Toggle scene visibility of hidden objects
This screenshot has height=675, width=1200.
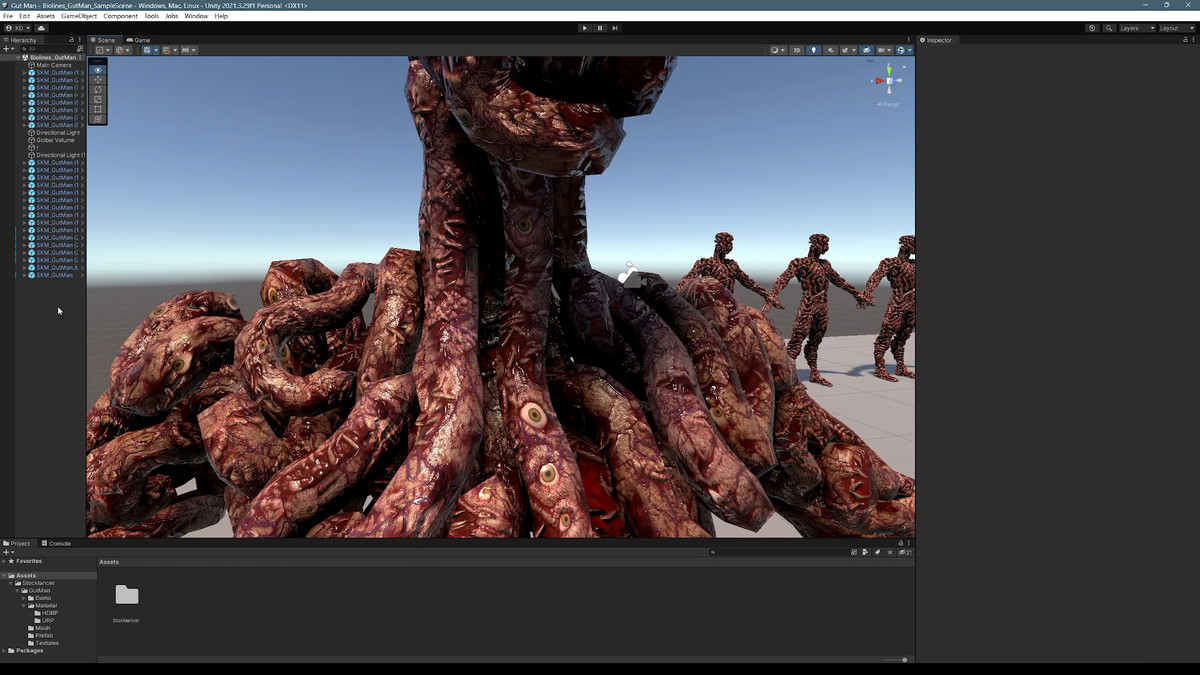pyautogui.click(x=866, y=50)
